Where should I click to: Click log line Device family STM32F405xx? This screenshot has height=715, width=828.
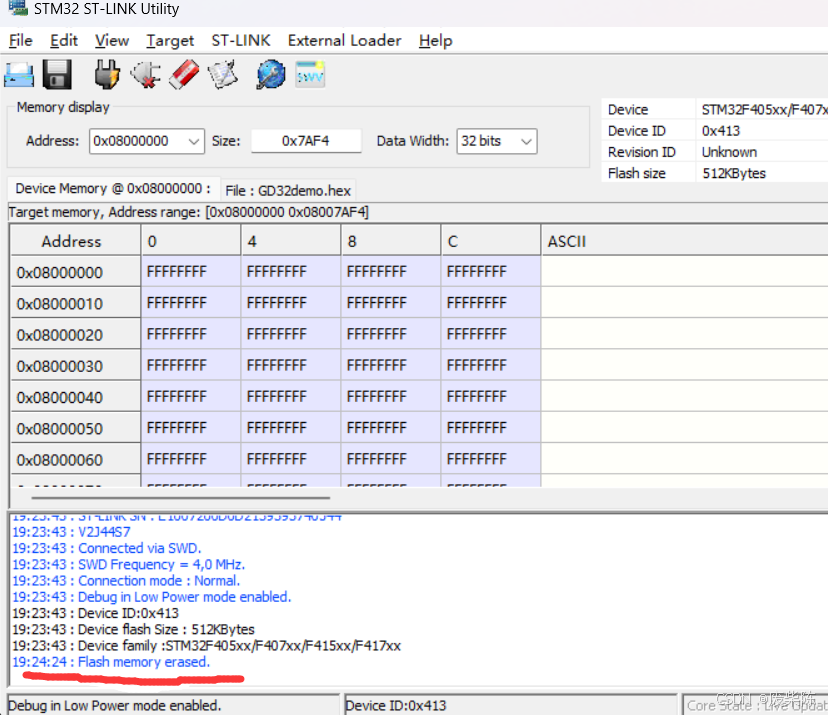[x=206, y=646]
